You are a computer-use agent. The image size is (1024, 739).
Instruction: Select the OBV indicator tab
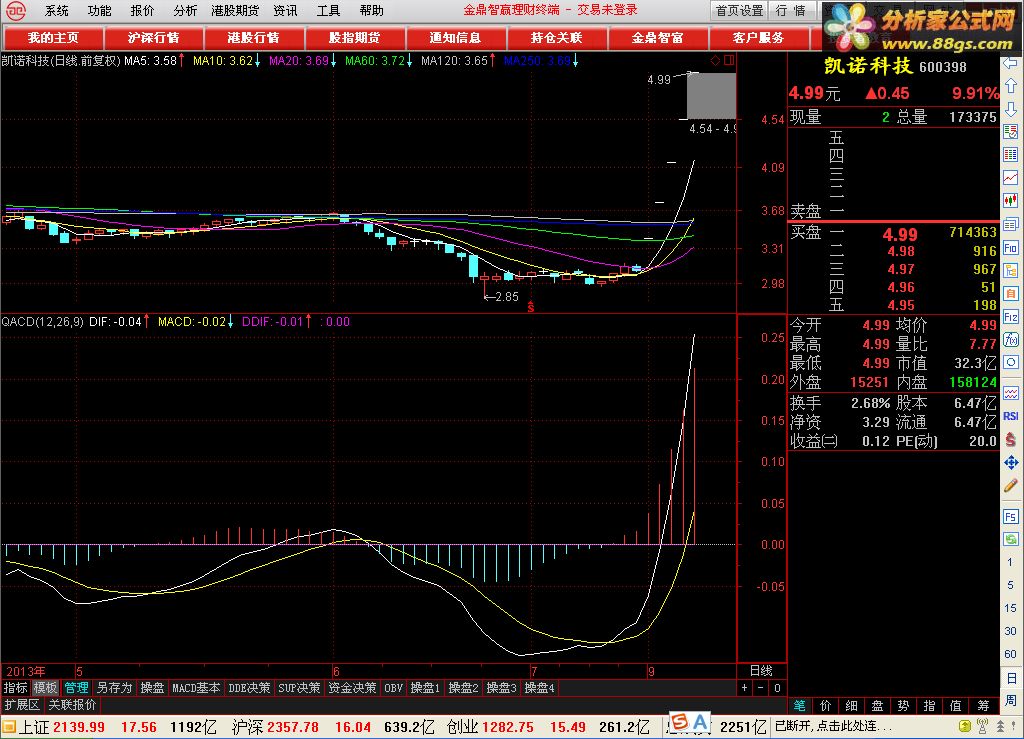(x=393, y=687)
